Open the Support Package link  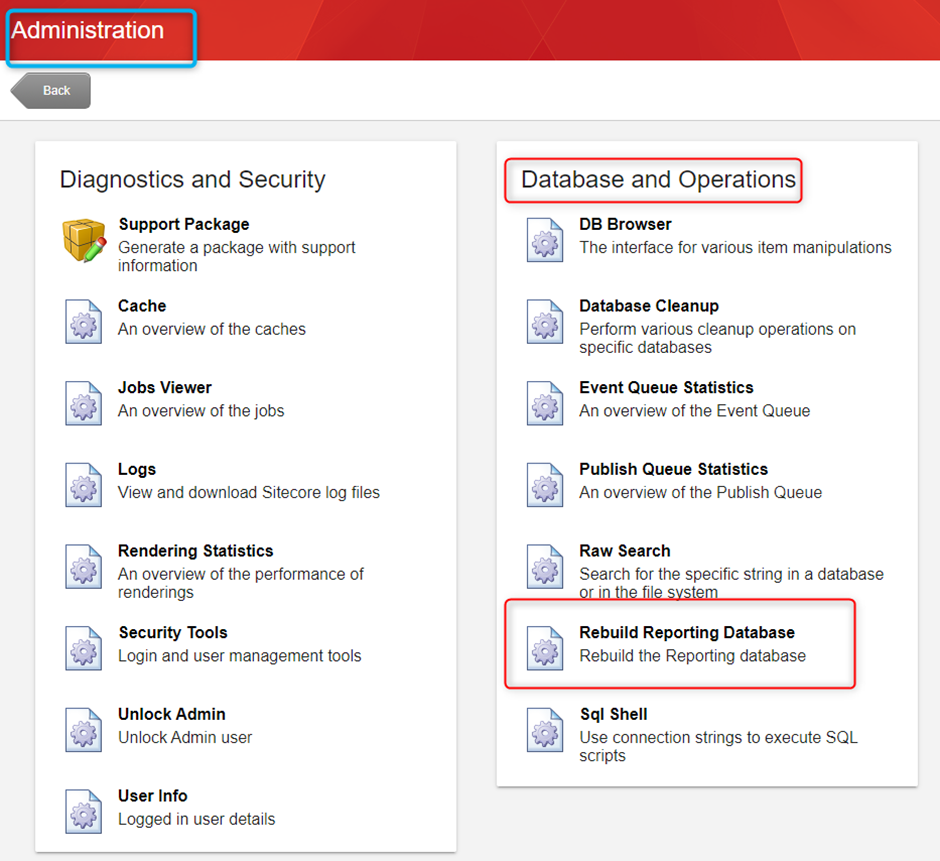pyautogui.click(x=183, y=224)
